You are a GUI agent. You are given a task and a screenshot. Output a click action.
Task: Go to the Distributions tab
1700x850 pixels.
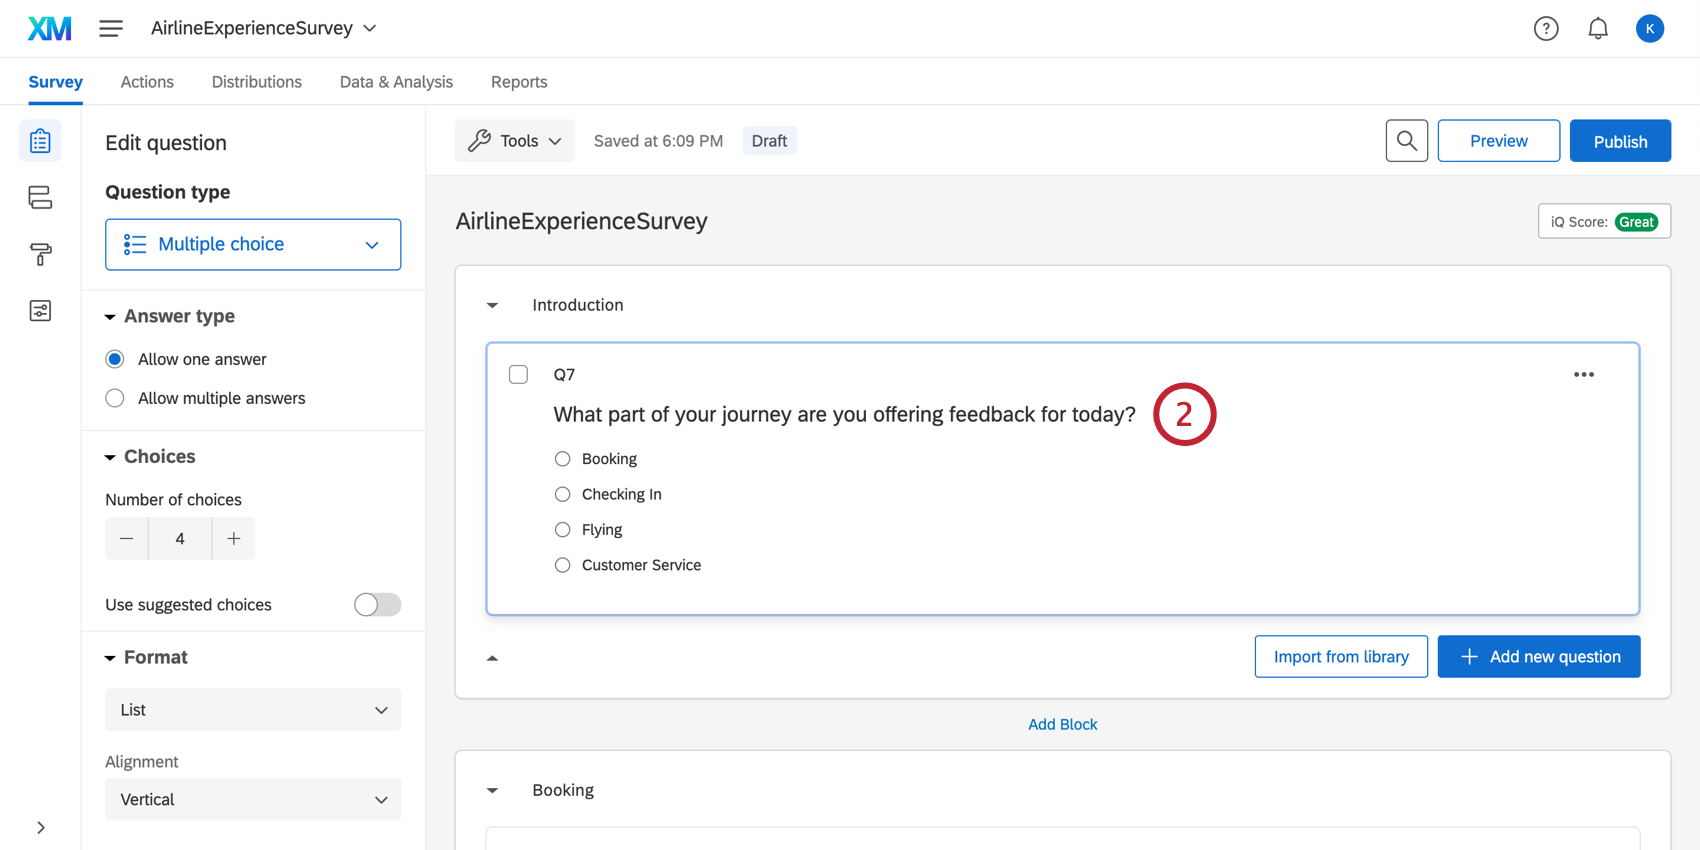[x=256, y=82]
